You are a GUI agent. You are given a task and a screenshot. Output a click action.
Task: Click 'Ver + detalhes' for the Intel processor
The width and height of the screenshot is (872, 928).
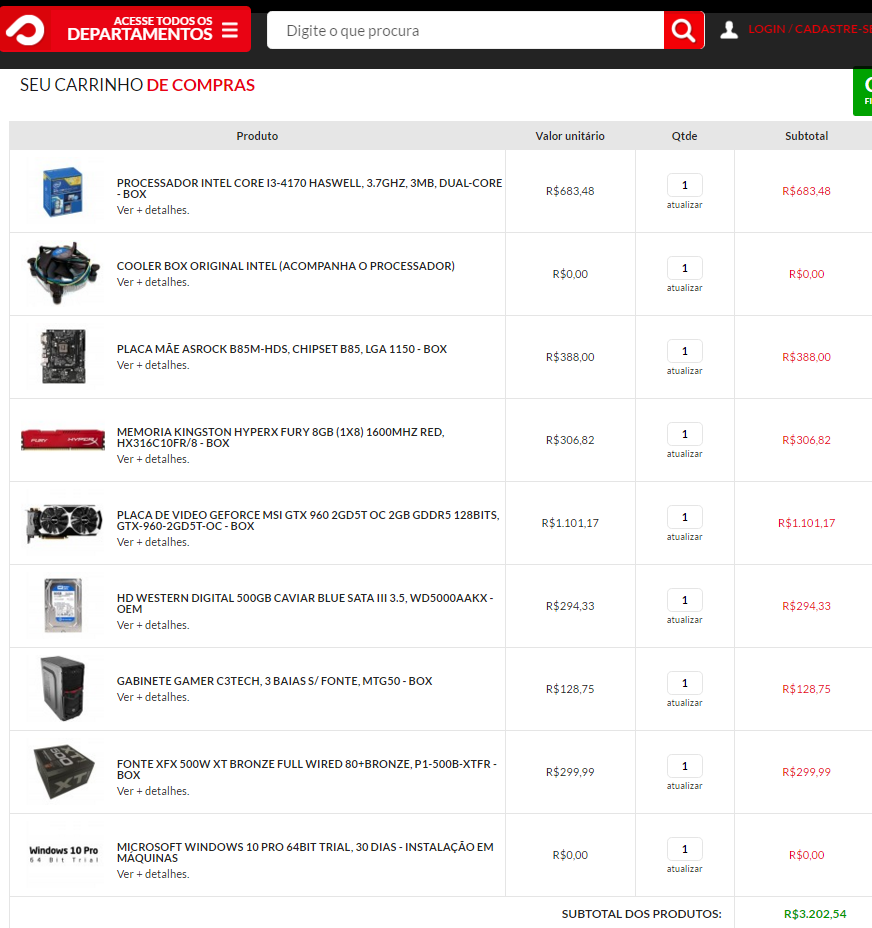pyautogui.click(x=153, y=210)
